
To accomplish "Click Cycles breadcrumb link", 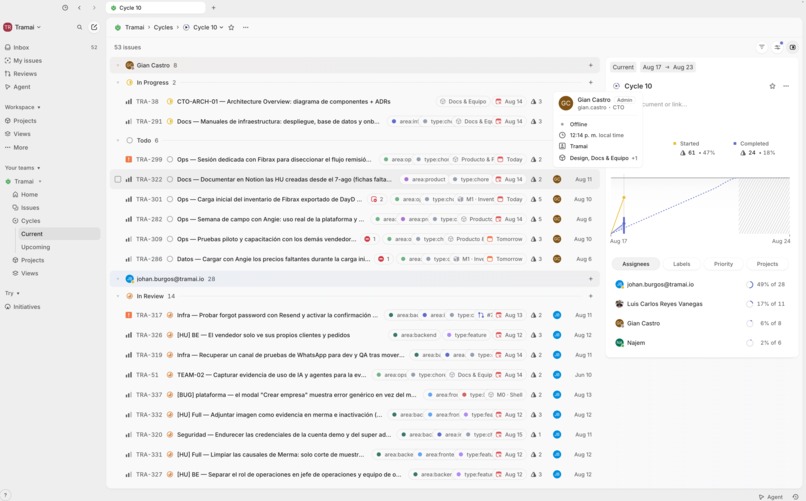I will pyautogui.click(x=163, y=28).
